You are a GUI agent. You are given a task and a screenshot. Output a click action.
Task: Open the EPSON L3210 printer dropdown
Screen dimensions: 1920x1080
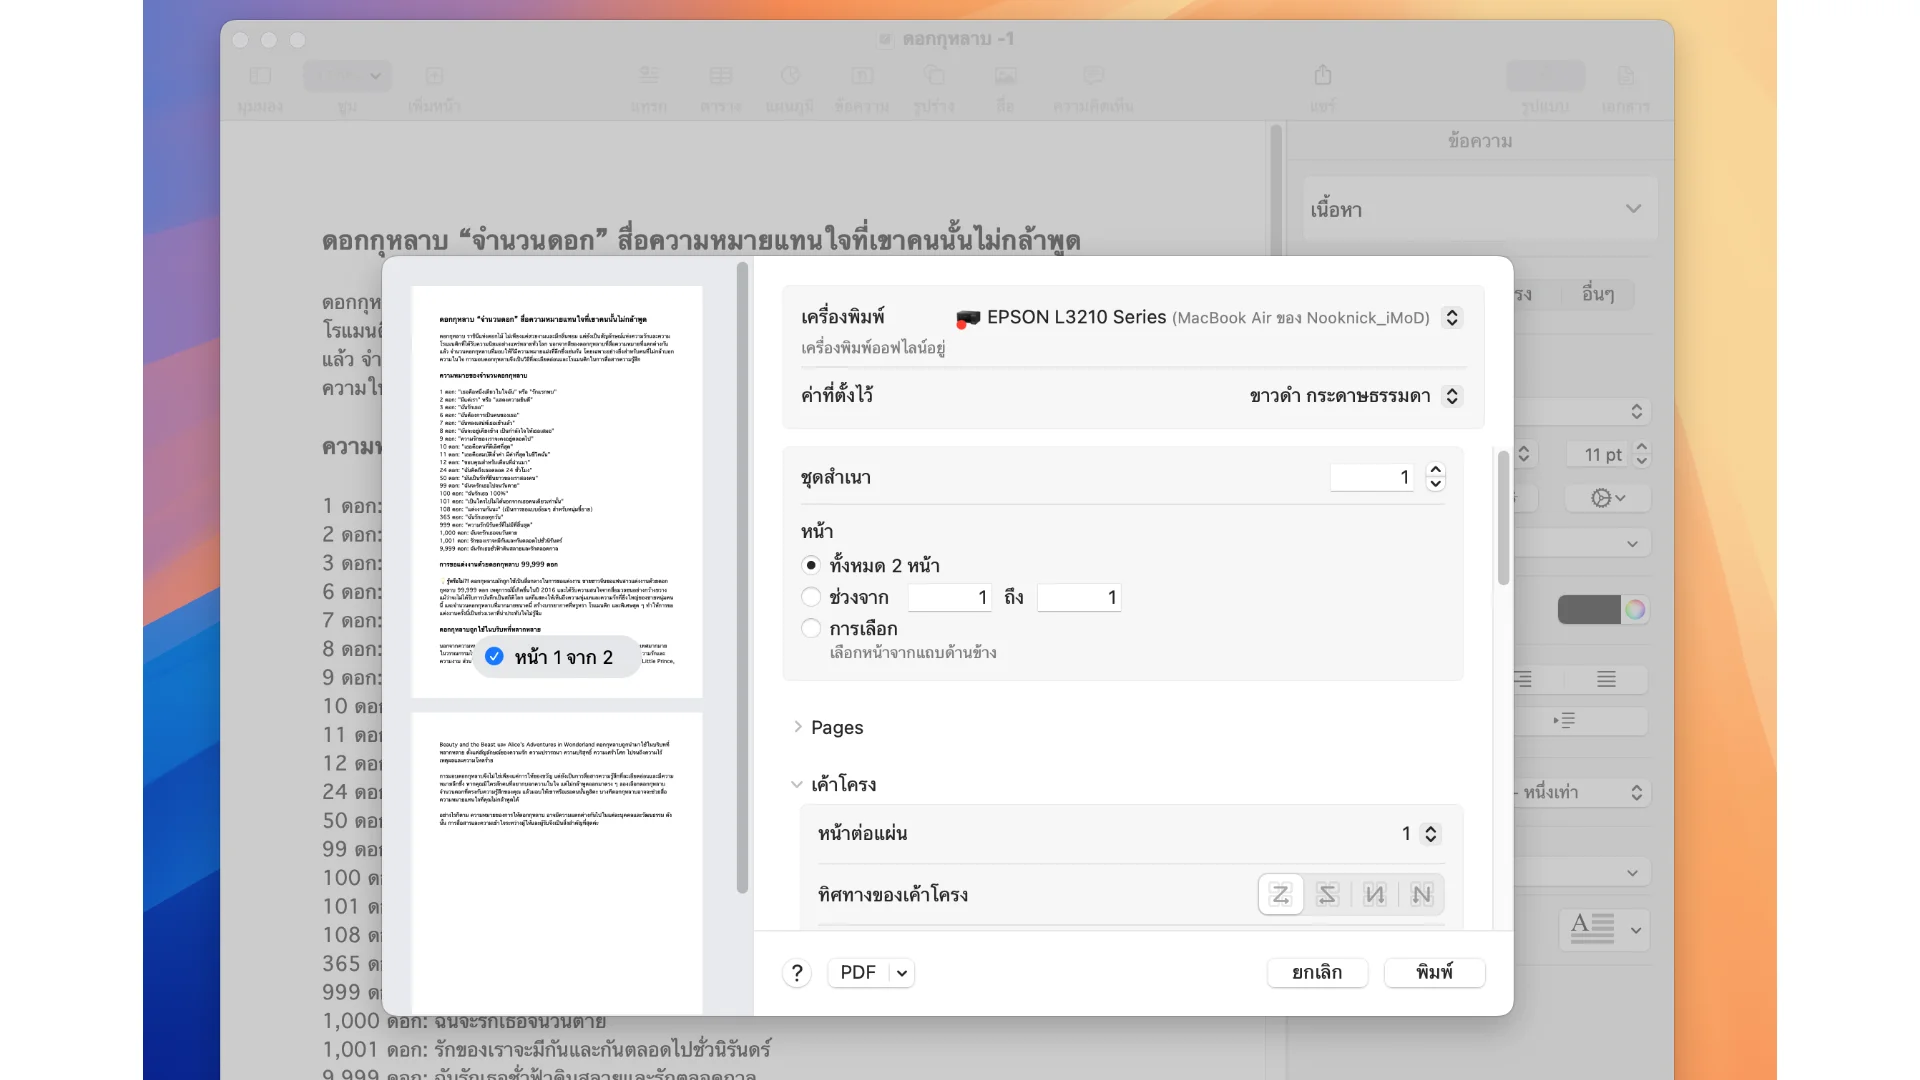click(x=1452, y=317)
